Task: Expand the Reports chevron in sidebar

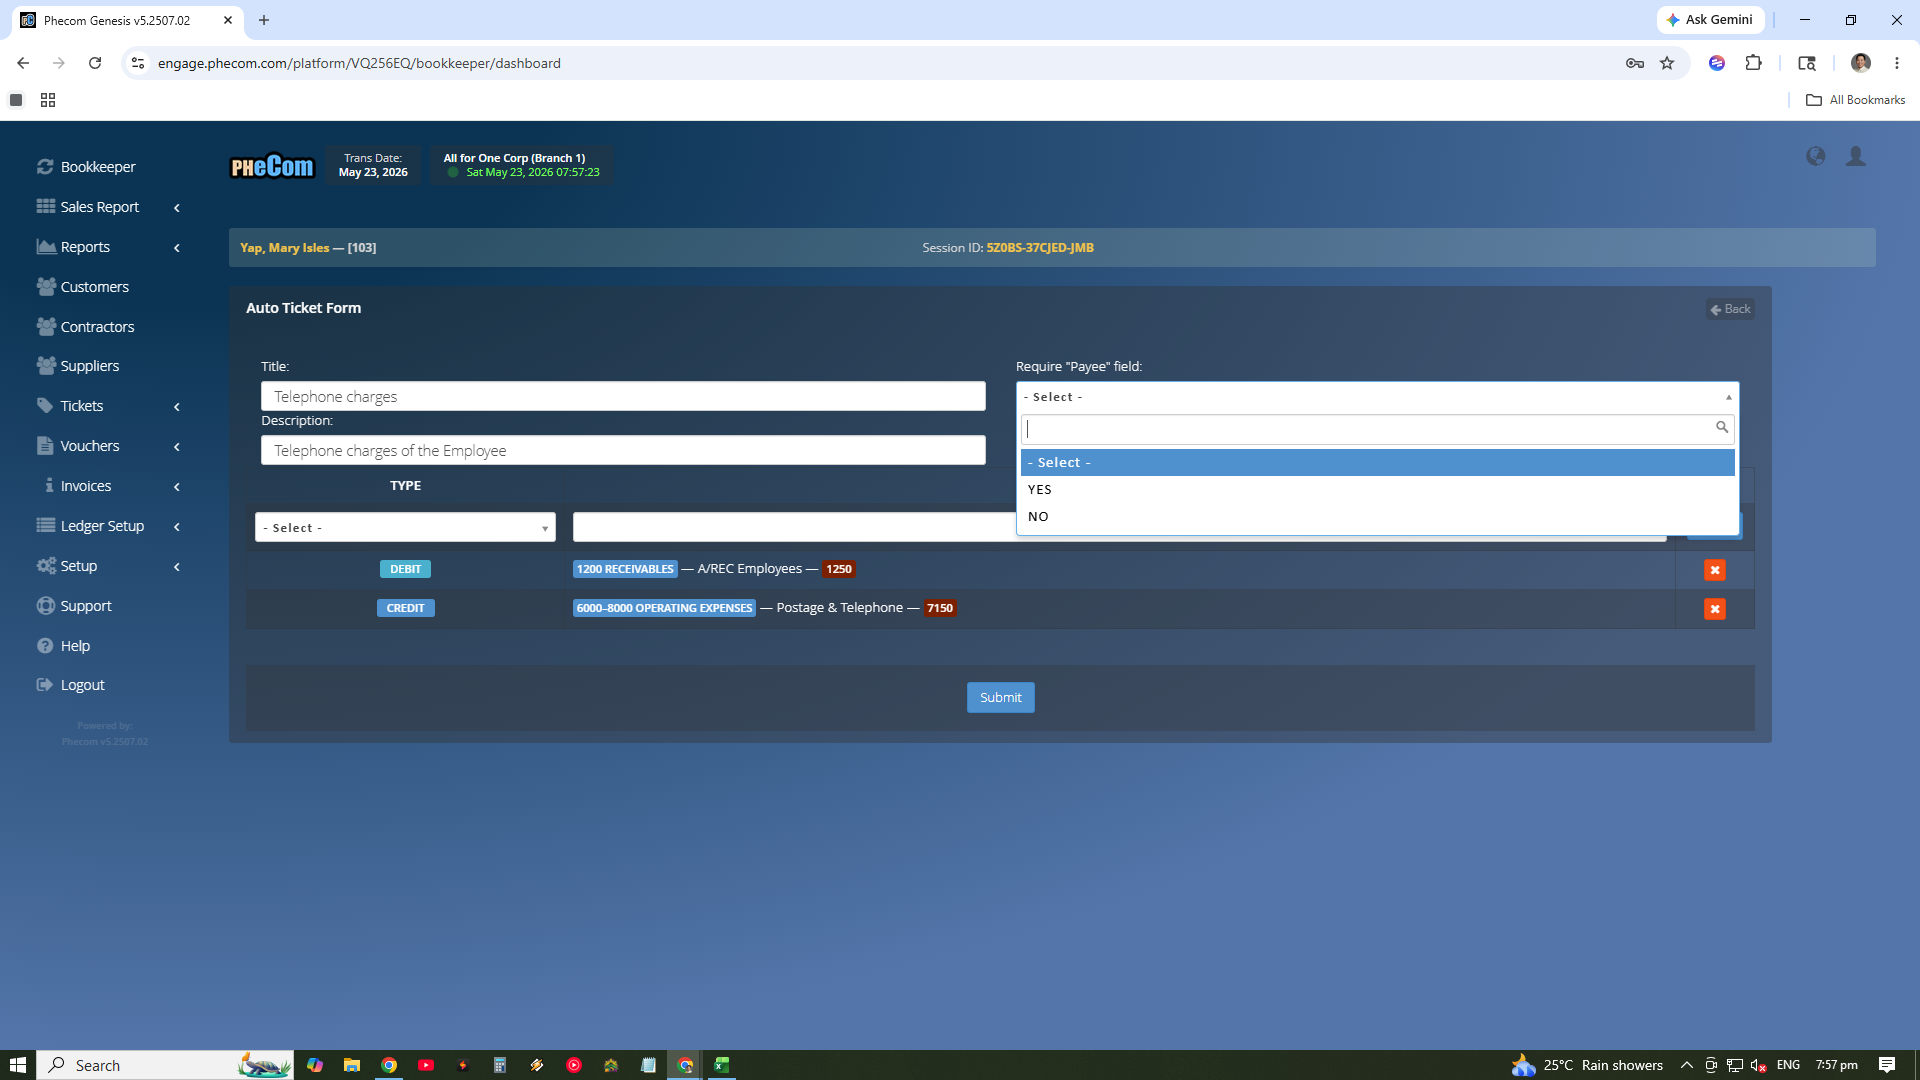Action: tap(177, 247)
